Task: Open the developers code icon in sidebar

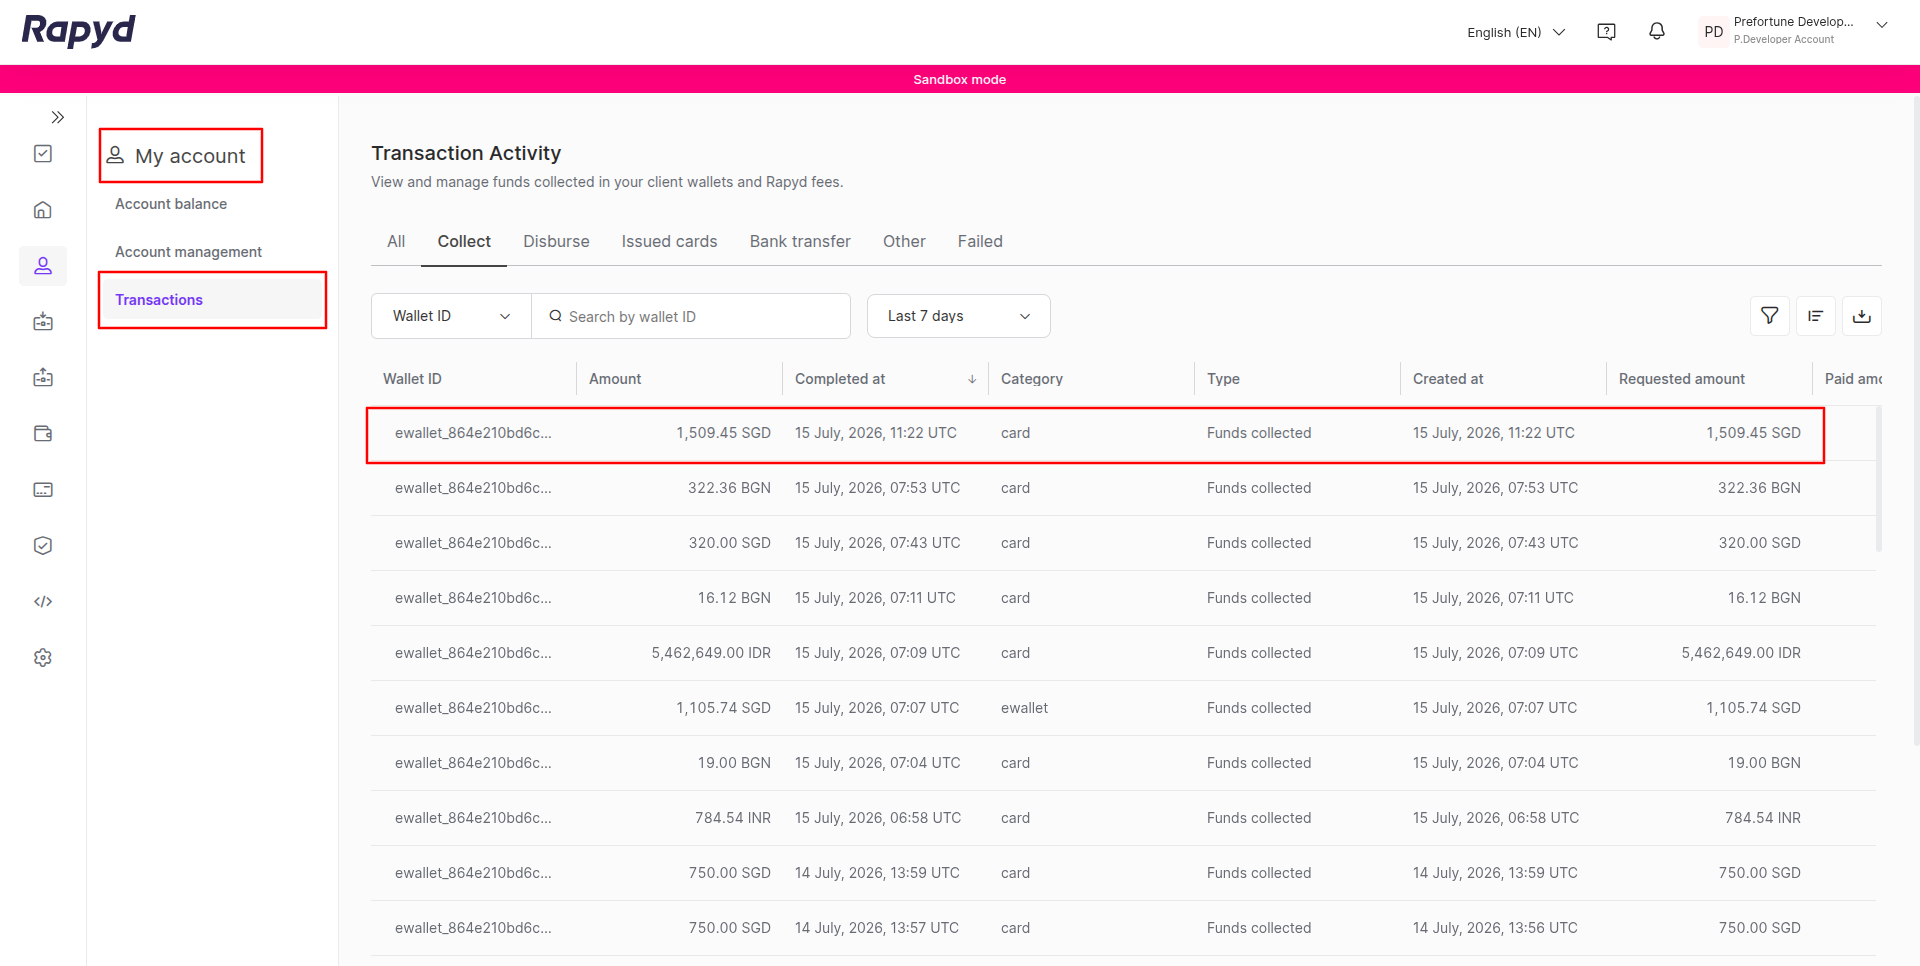Action: [43, 602]
